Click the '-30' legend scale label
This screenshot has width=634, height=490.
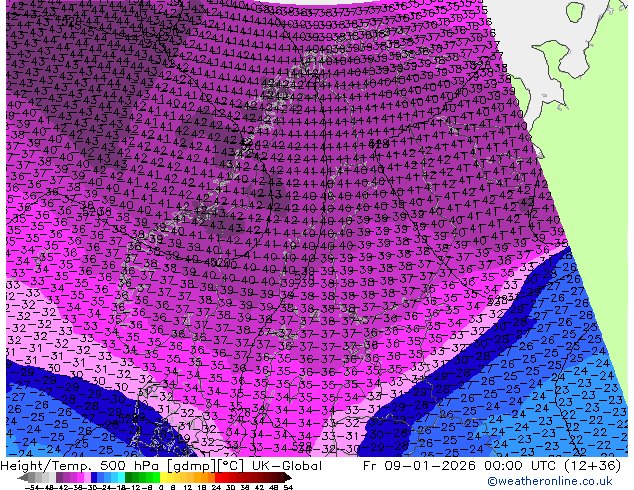pos(90,487)
